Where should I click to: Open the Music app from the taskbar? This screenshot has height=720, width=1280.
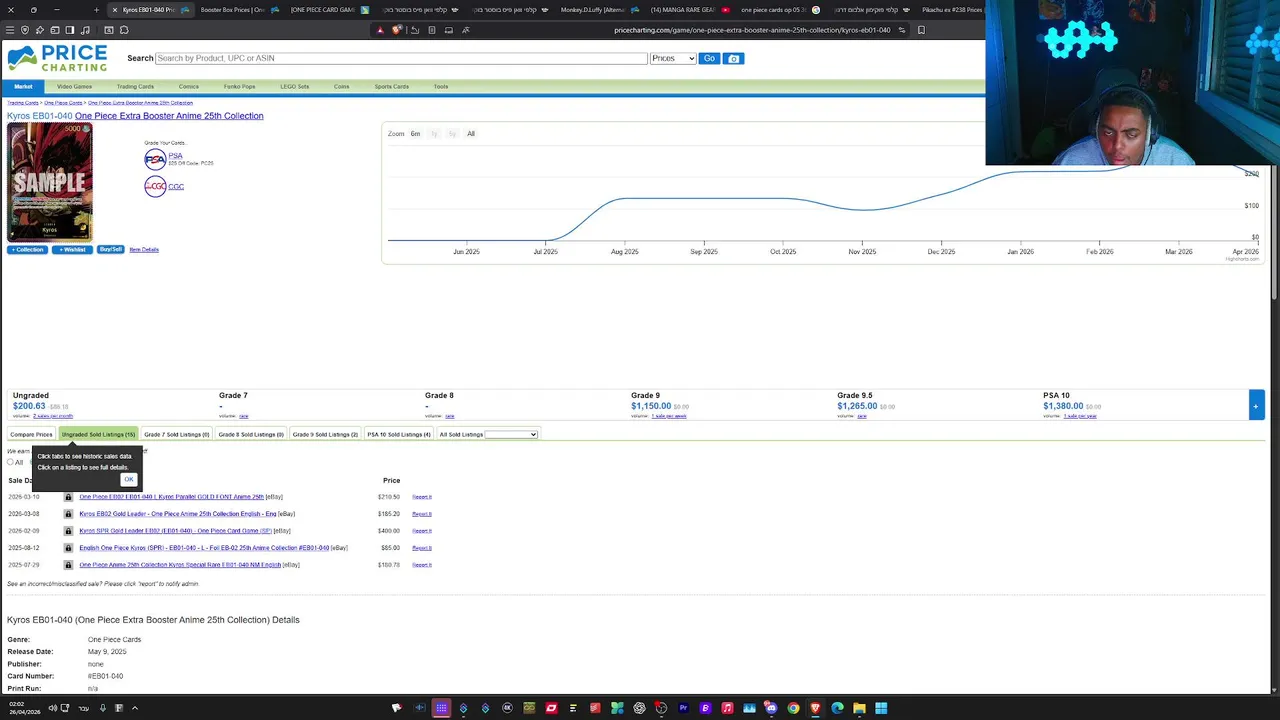(727, 708)
